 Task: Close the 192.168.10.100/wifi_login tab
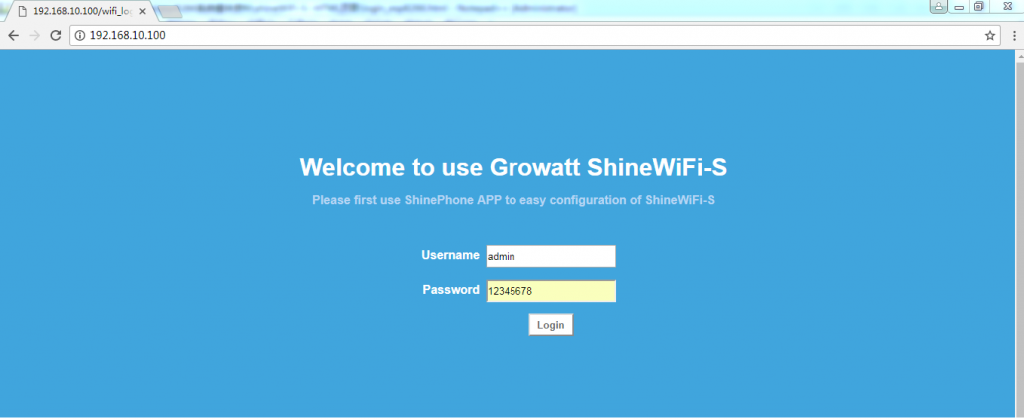(142, 12)
